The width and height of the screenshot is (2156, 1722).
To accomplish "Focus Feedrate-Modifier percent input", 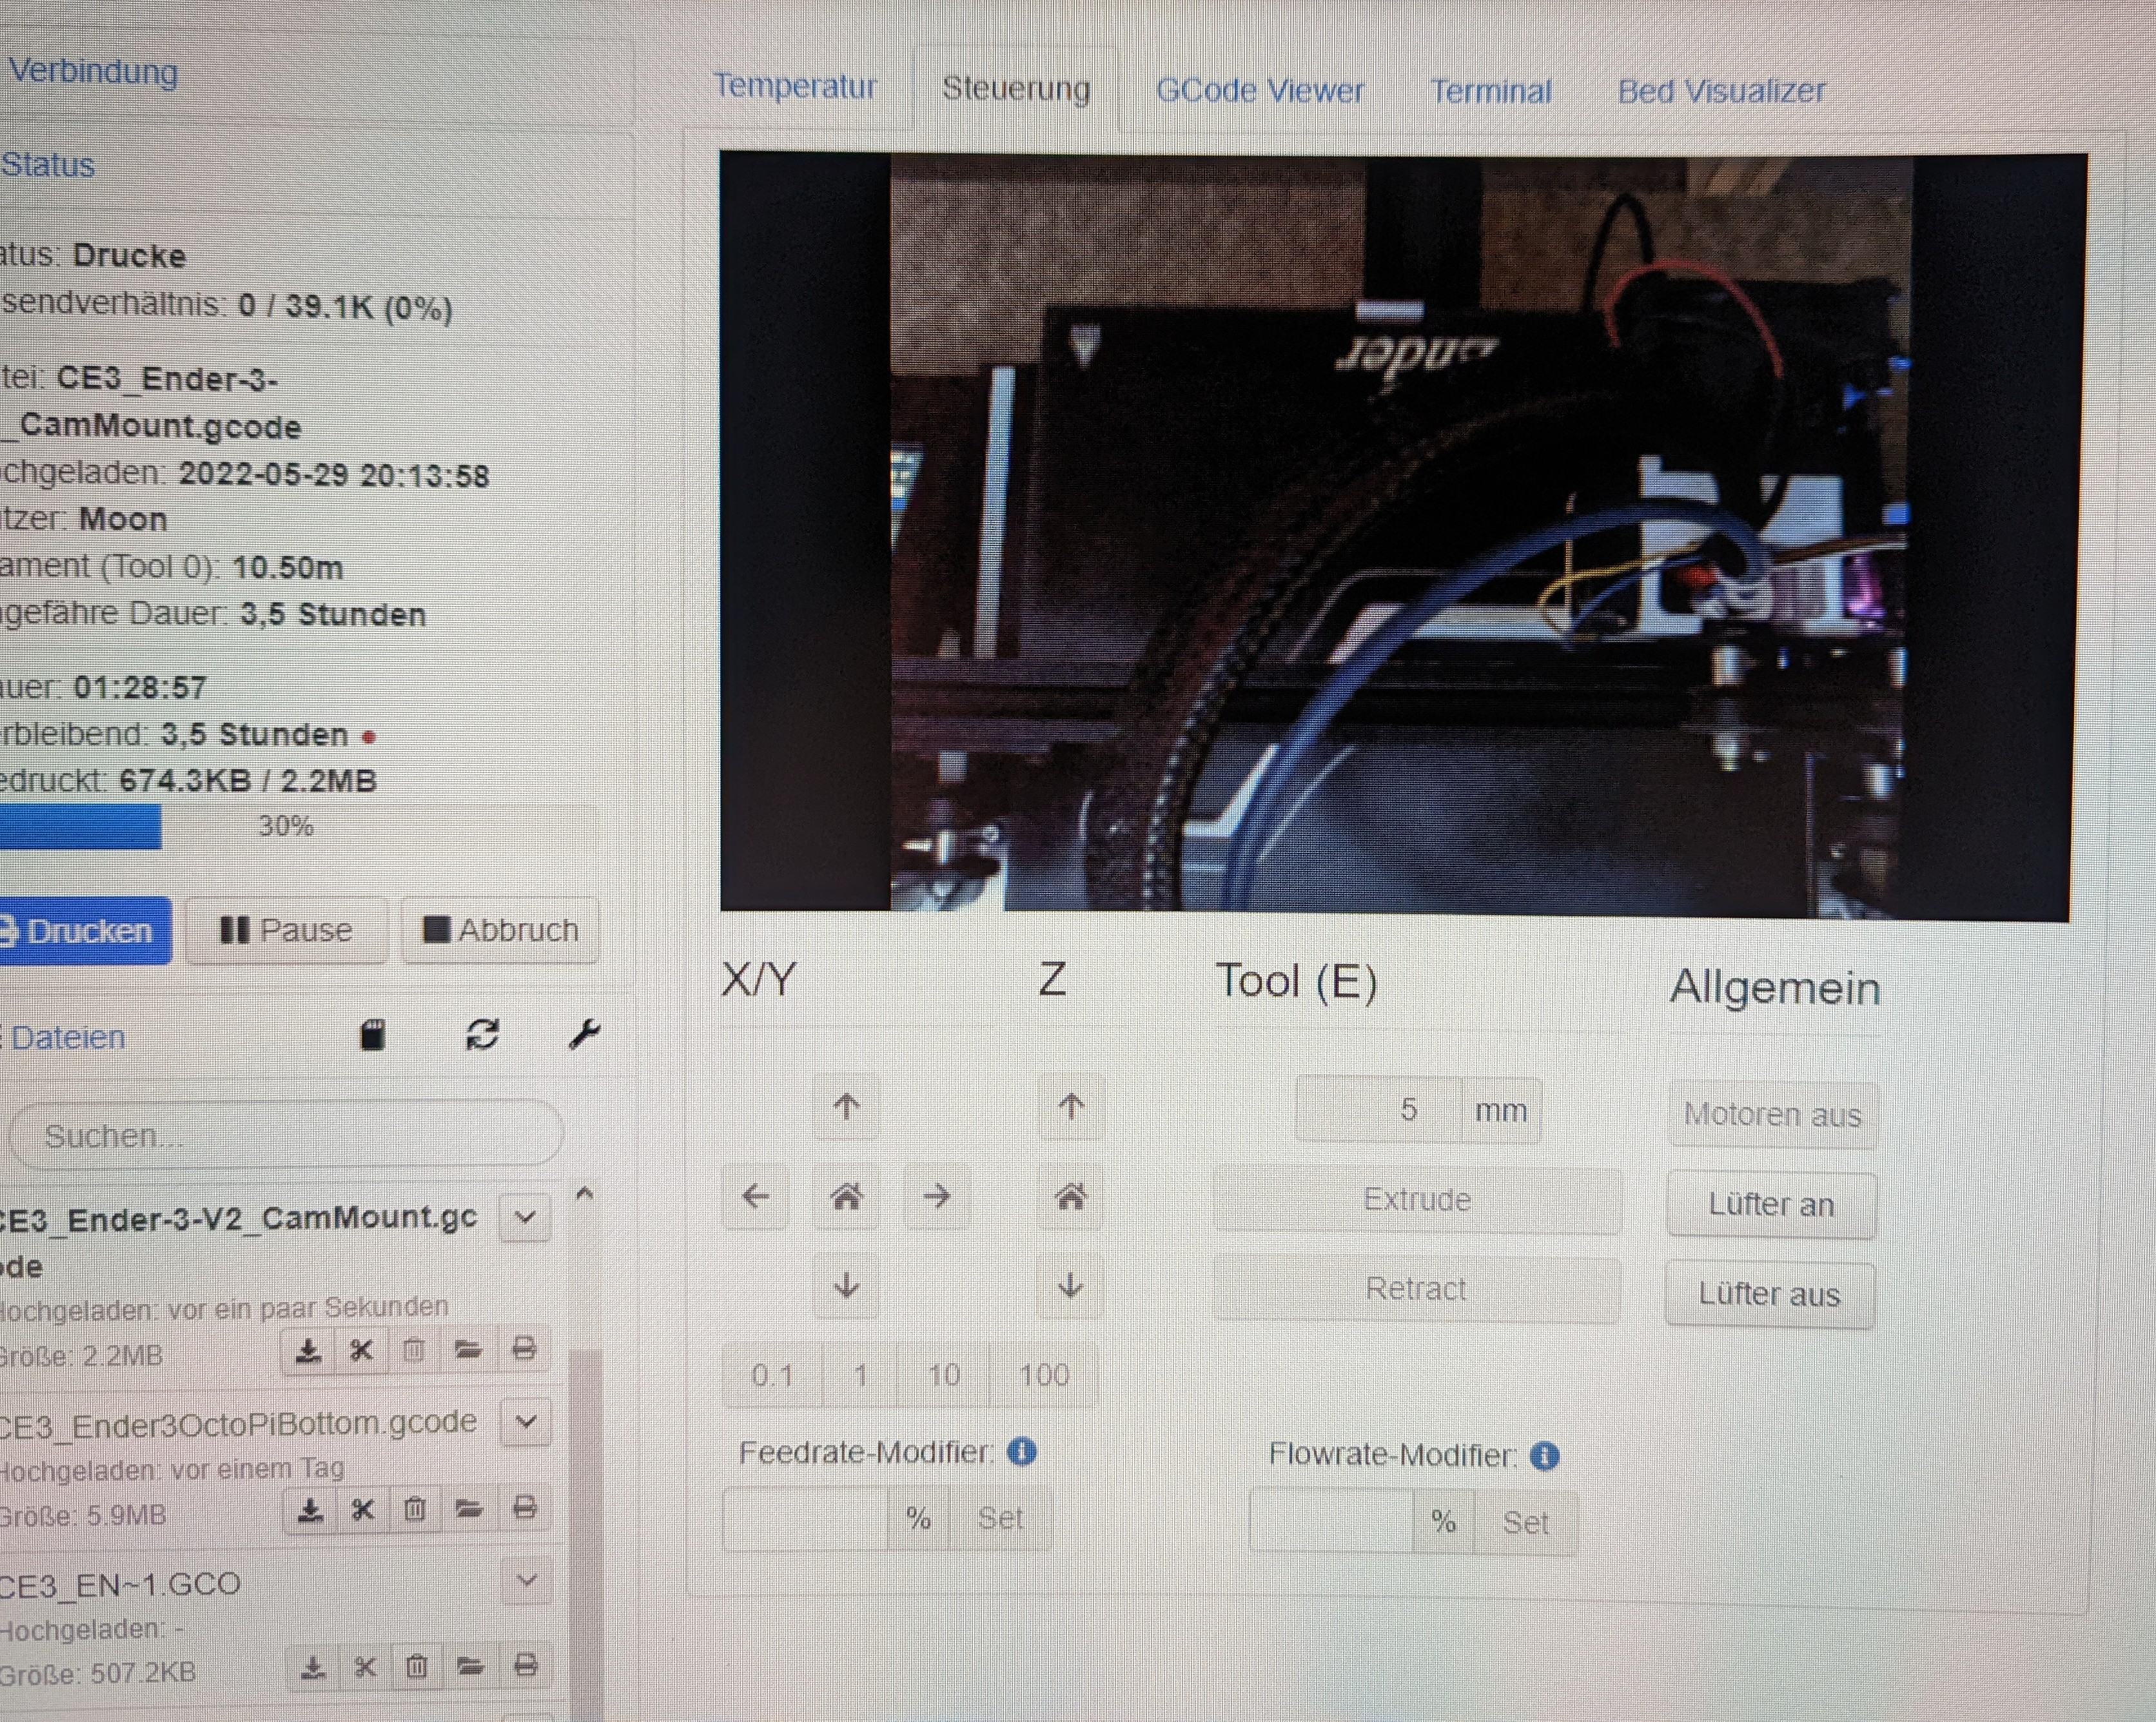I will pos(805,1518).
